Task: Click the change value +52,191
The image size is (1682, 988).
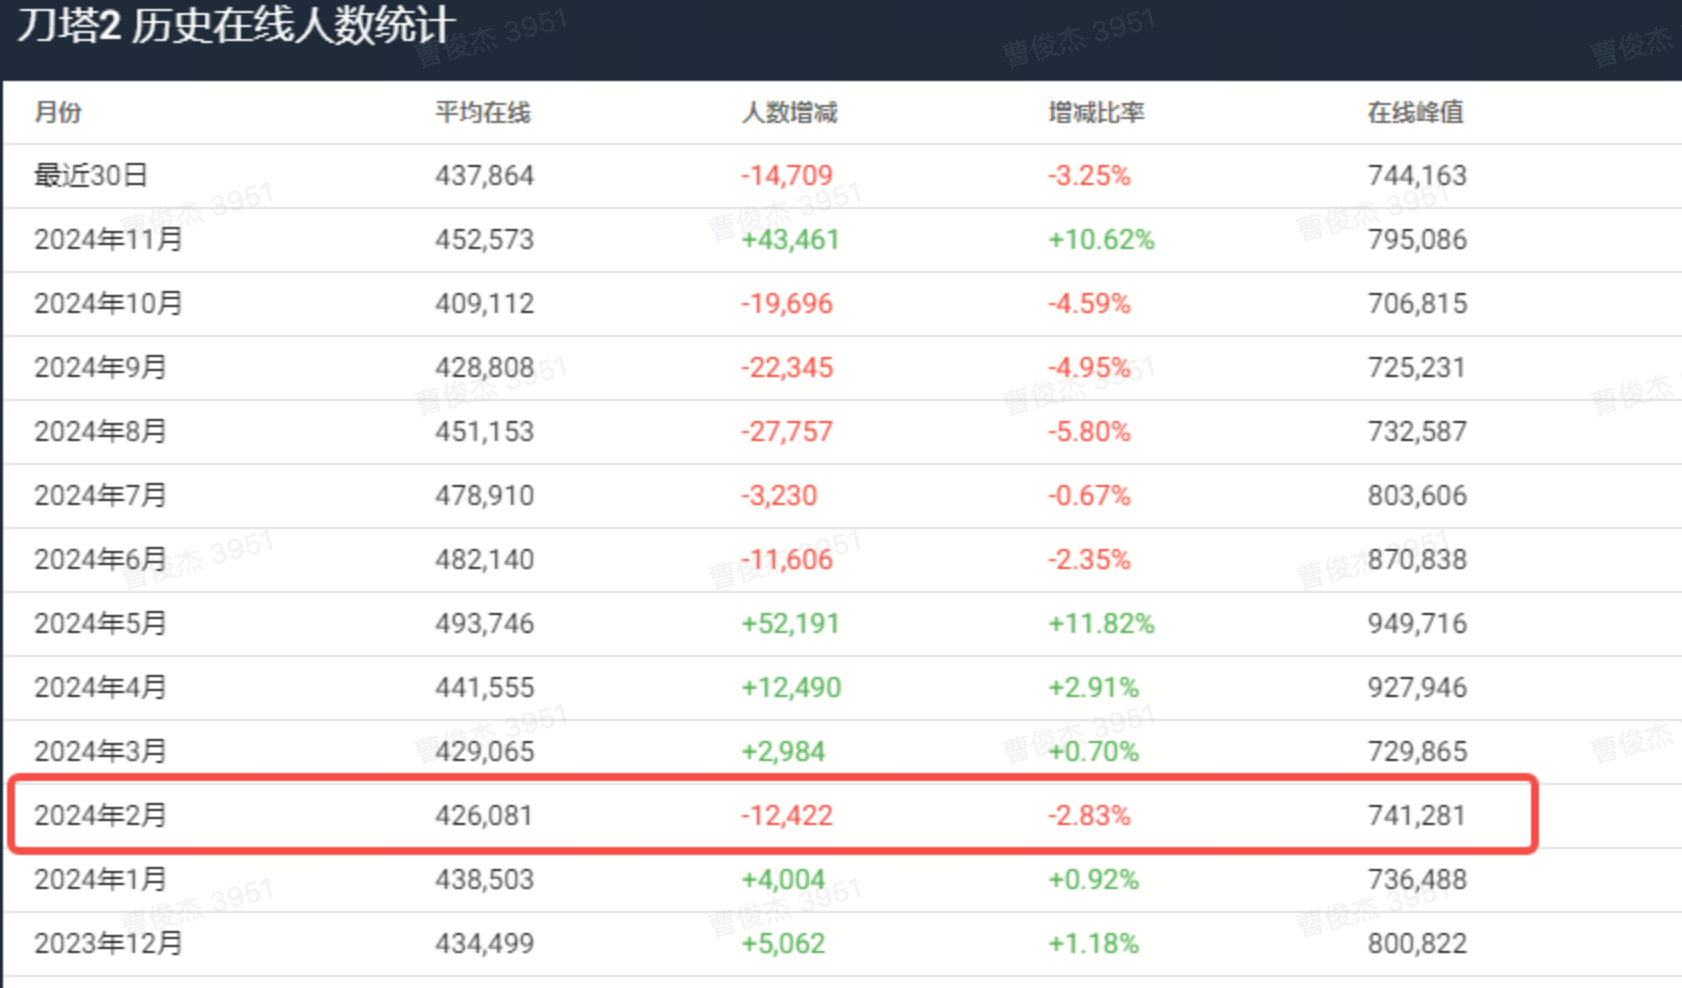Action: 790,624
